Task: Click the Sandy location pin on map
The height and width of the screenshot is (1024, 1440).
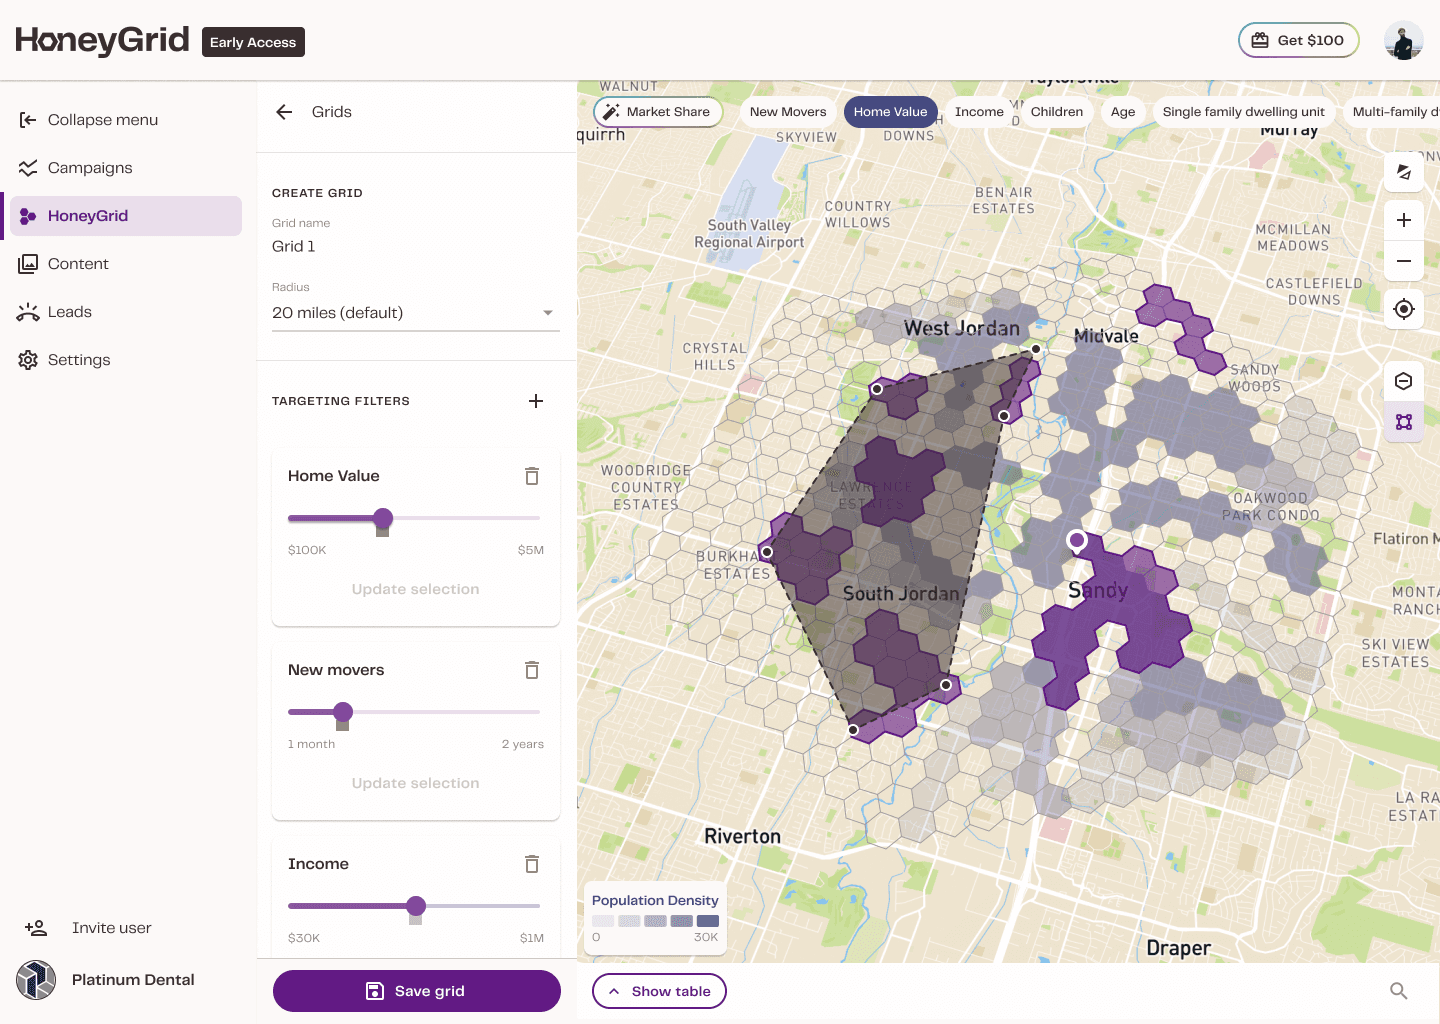Action: tap(1077, 541)
